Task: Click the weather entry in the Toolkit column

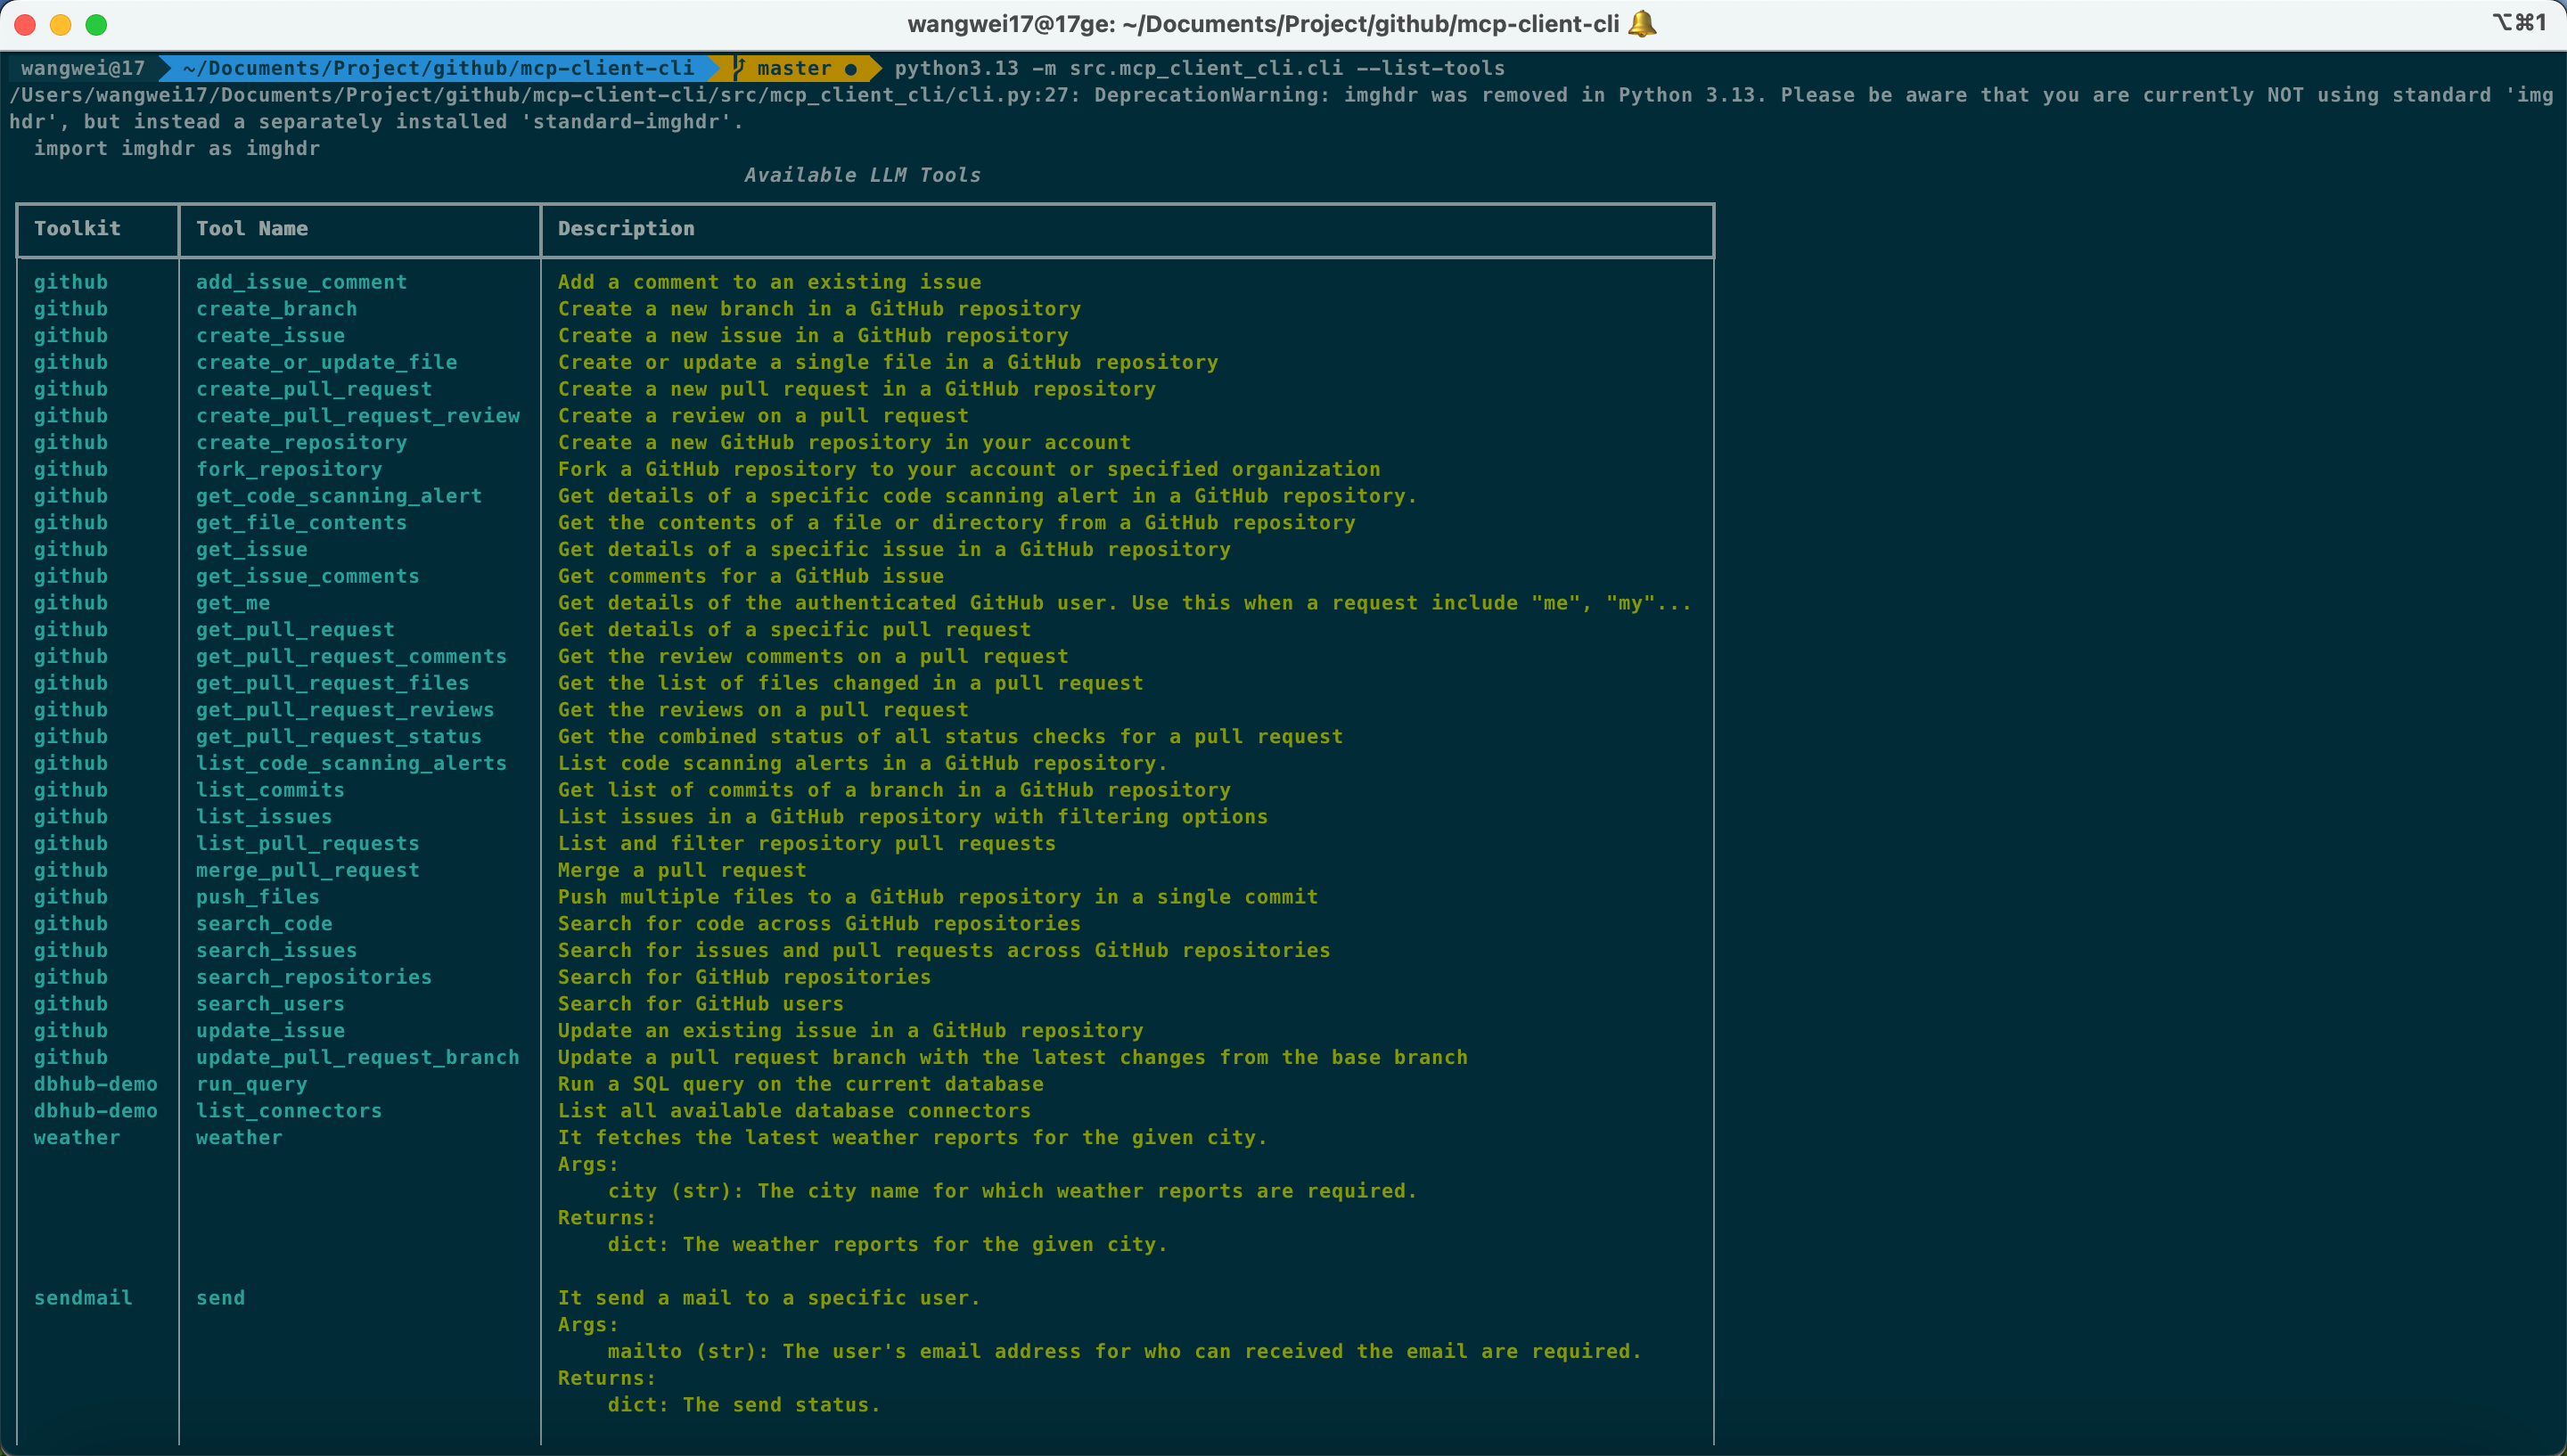Action: coord(77,1137)
